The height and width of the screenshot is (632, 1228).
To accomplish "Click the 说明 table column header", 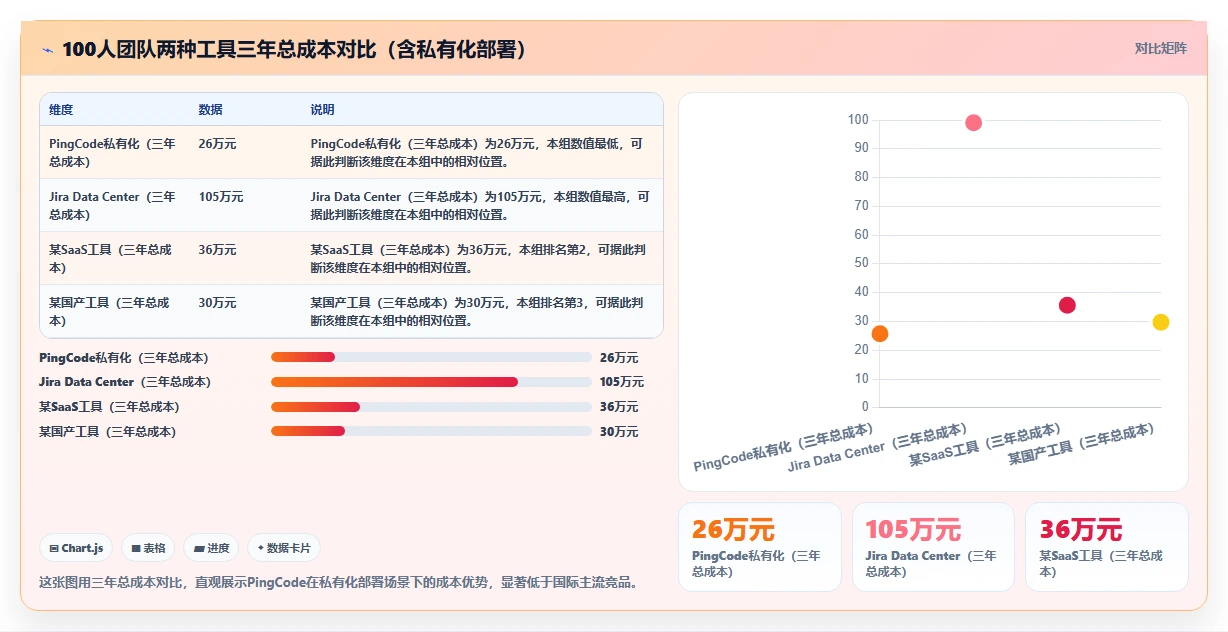I will (323, 110).
